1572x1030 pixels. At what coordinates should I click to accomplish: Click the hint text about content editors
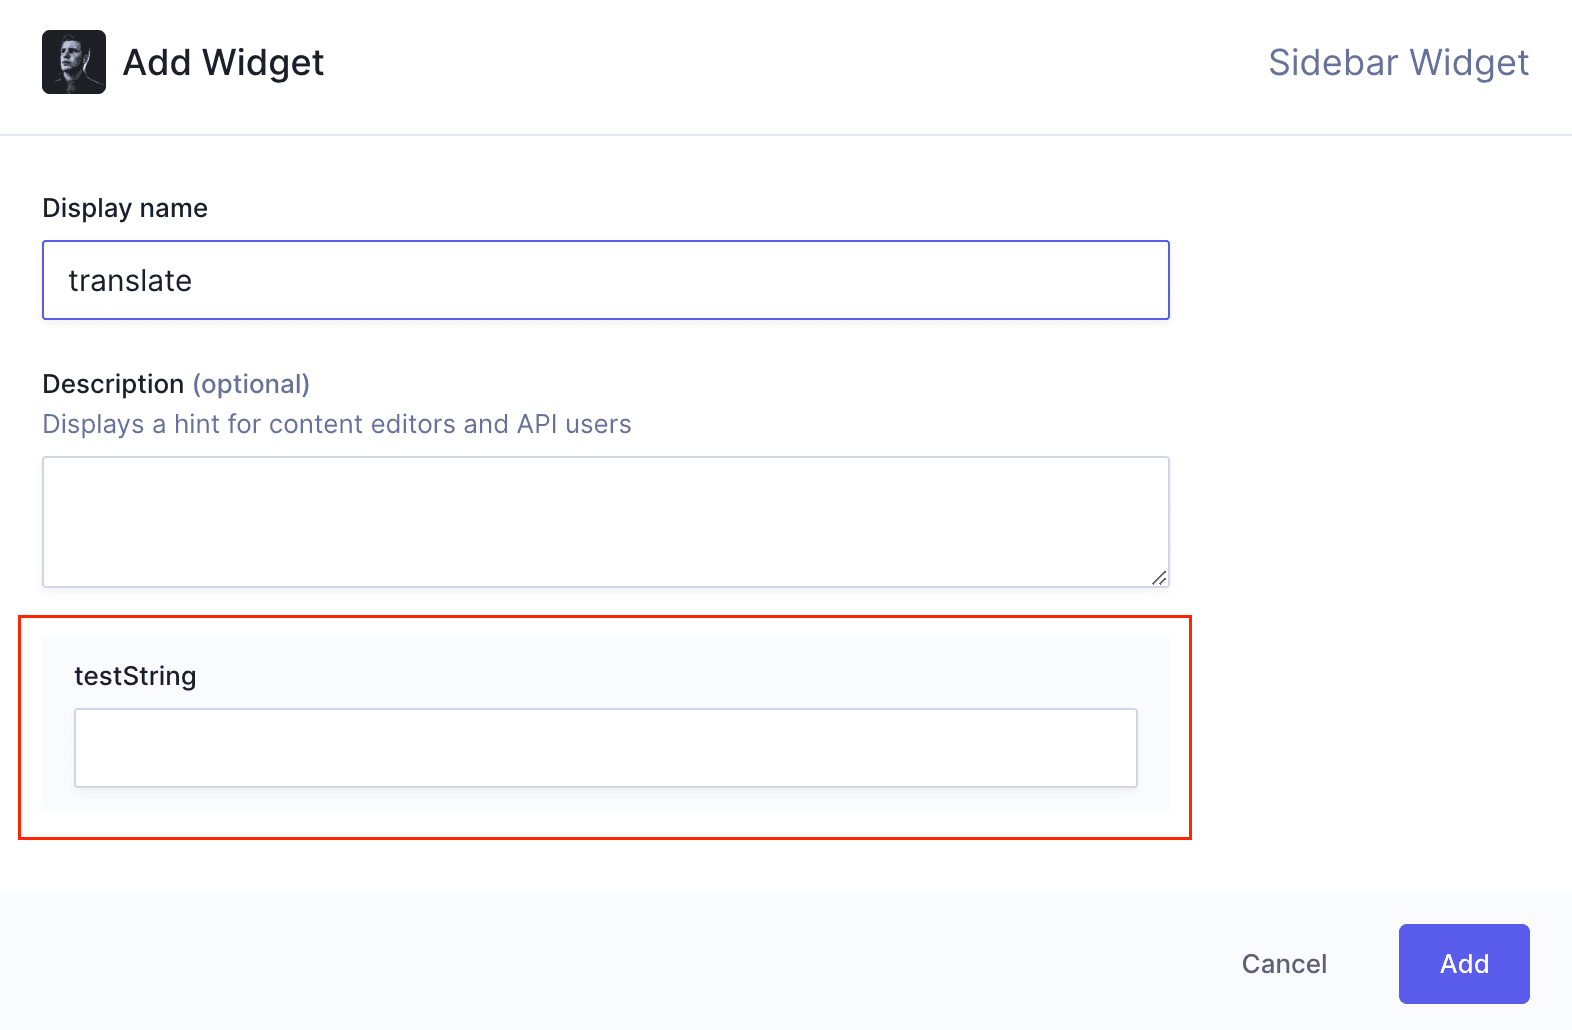click(x=336, y=424)
